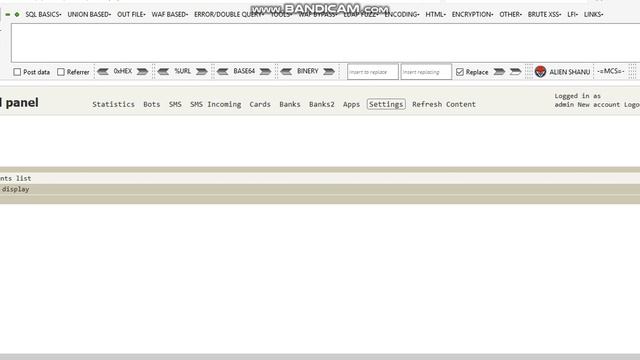Open the Cards page

pos(260,104)
